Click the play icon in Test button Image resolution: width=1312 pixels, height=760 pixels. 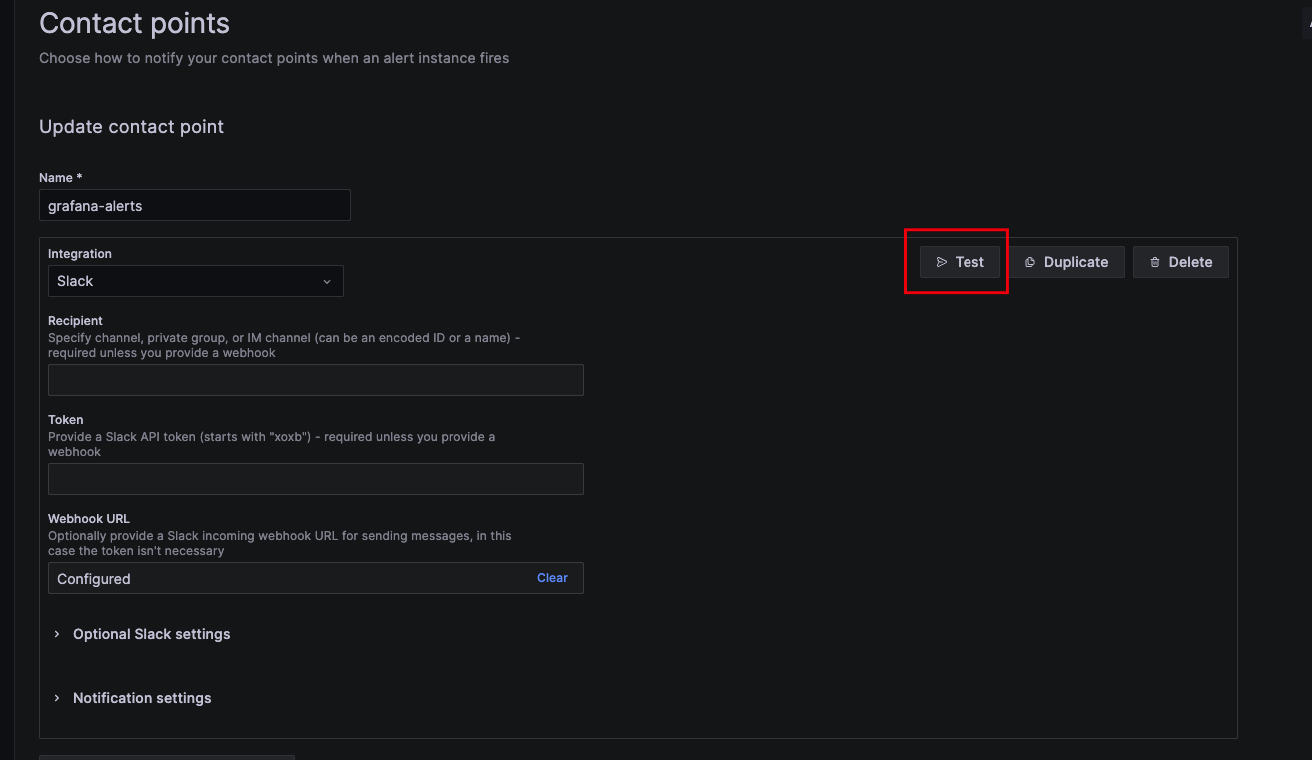coord(941,262)
